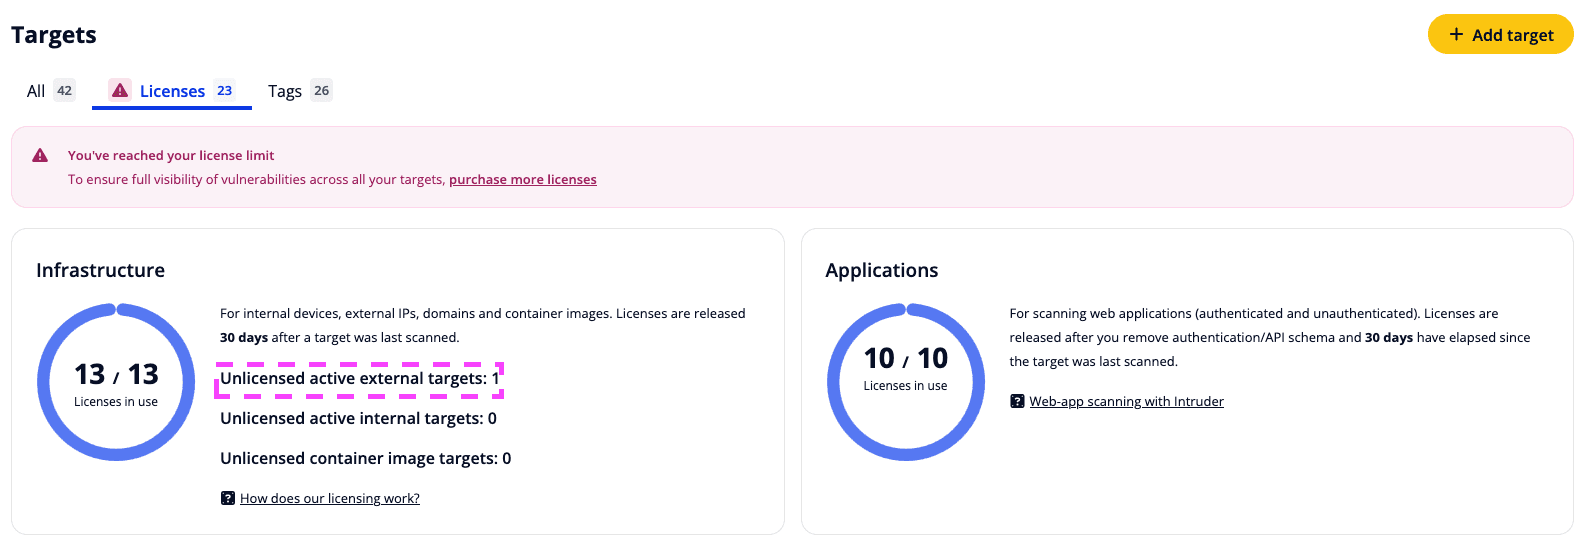Click the Infrastructure description mentioning container images
The height and width of the screenshot is (544, 1592).
coord(483,325)
